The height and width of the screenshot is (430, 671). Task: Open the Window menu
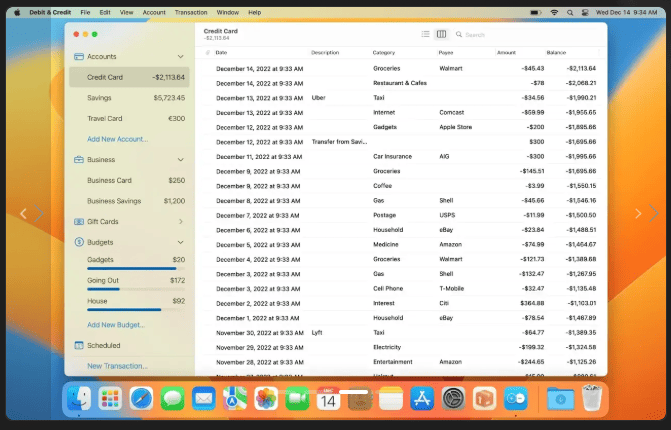pyautogui.click(x=228, y=12)
